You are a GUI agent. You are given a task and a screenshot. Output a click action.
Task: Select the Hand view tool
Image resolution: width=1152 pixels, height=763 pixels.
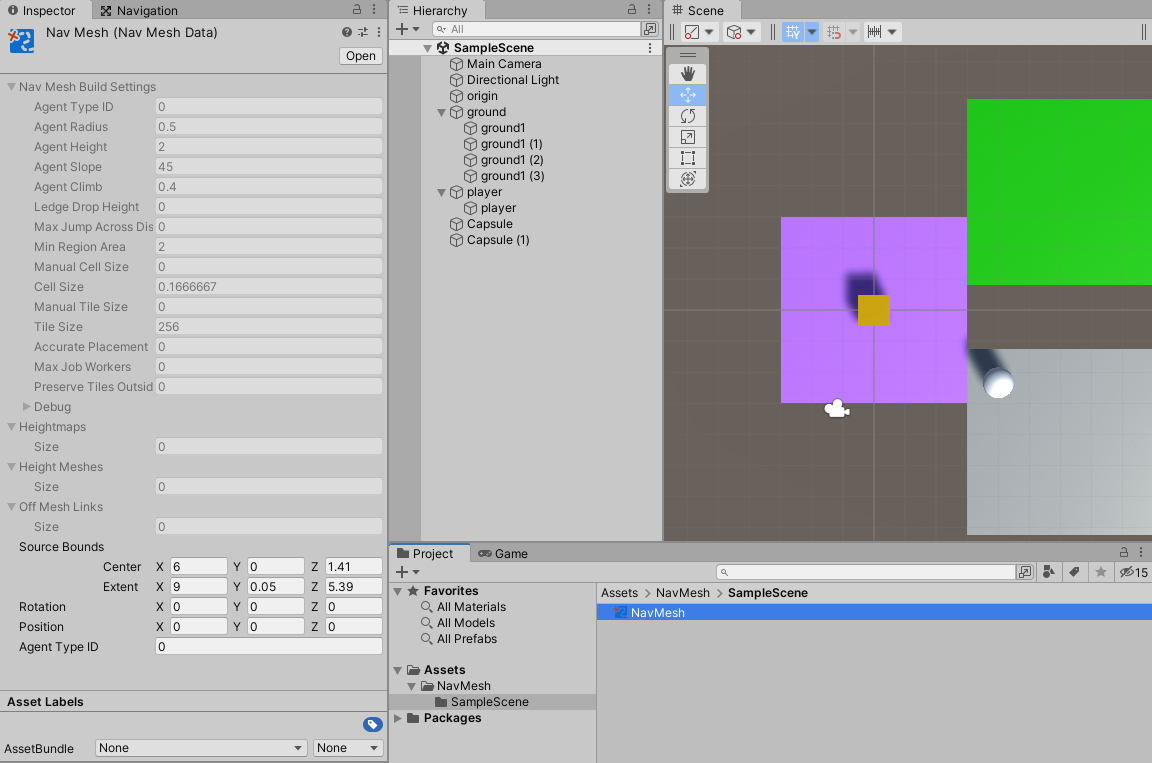tap(688, 73)
